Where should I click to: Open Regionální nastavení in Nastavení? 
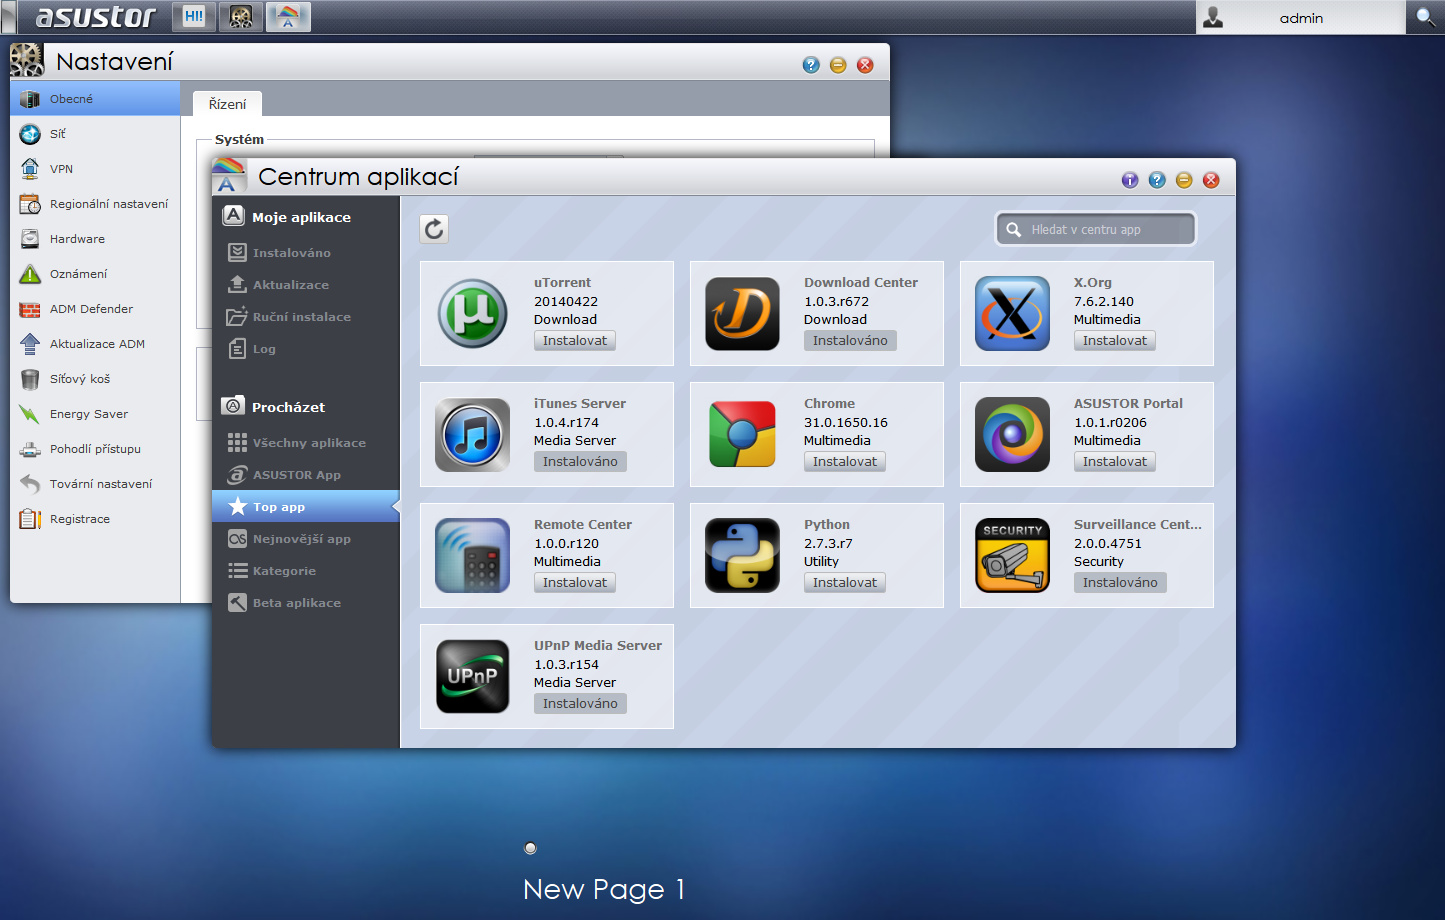[95, 204]
